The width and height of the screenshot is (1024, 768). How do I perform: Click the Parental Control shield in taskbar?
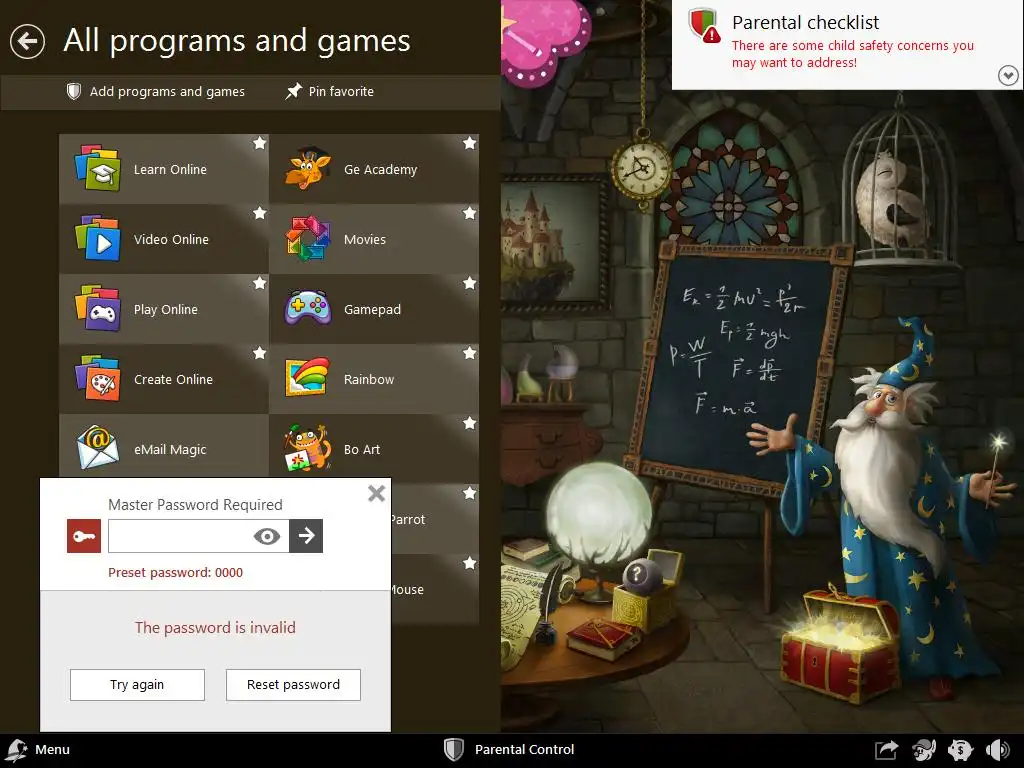[x=454, y=750]
